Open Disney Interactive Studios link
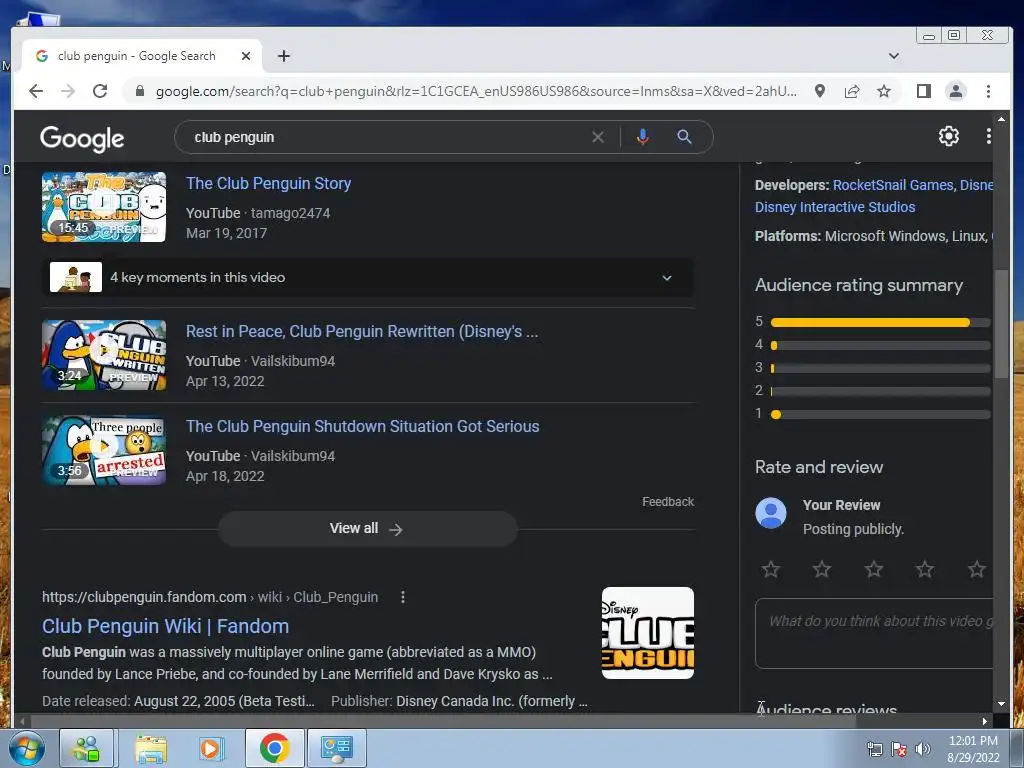This screenshot has width=1024, height=768. pos(835,207)
